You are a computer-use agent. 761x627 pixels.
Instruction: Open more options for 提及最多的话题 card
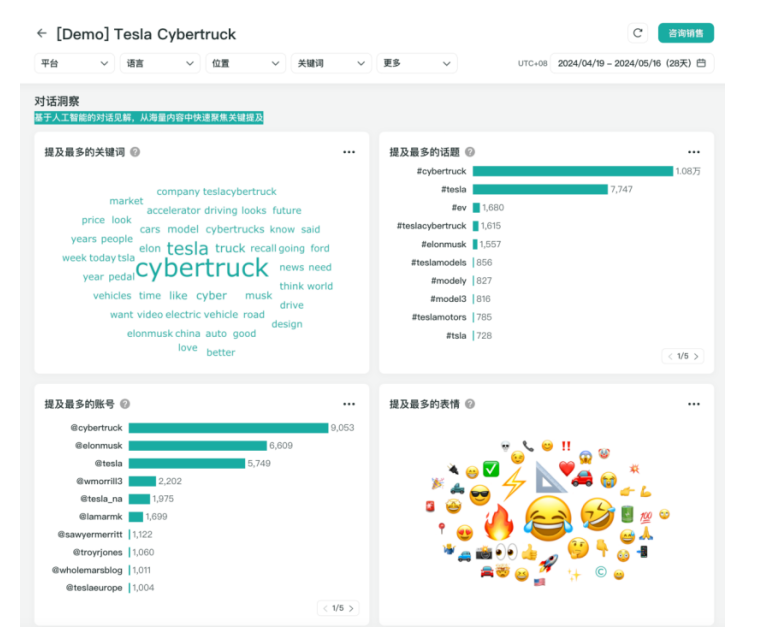[x=693, y=152]
